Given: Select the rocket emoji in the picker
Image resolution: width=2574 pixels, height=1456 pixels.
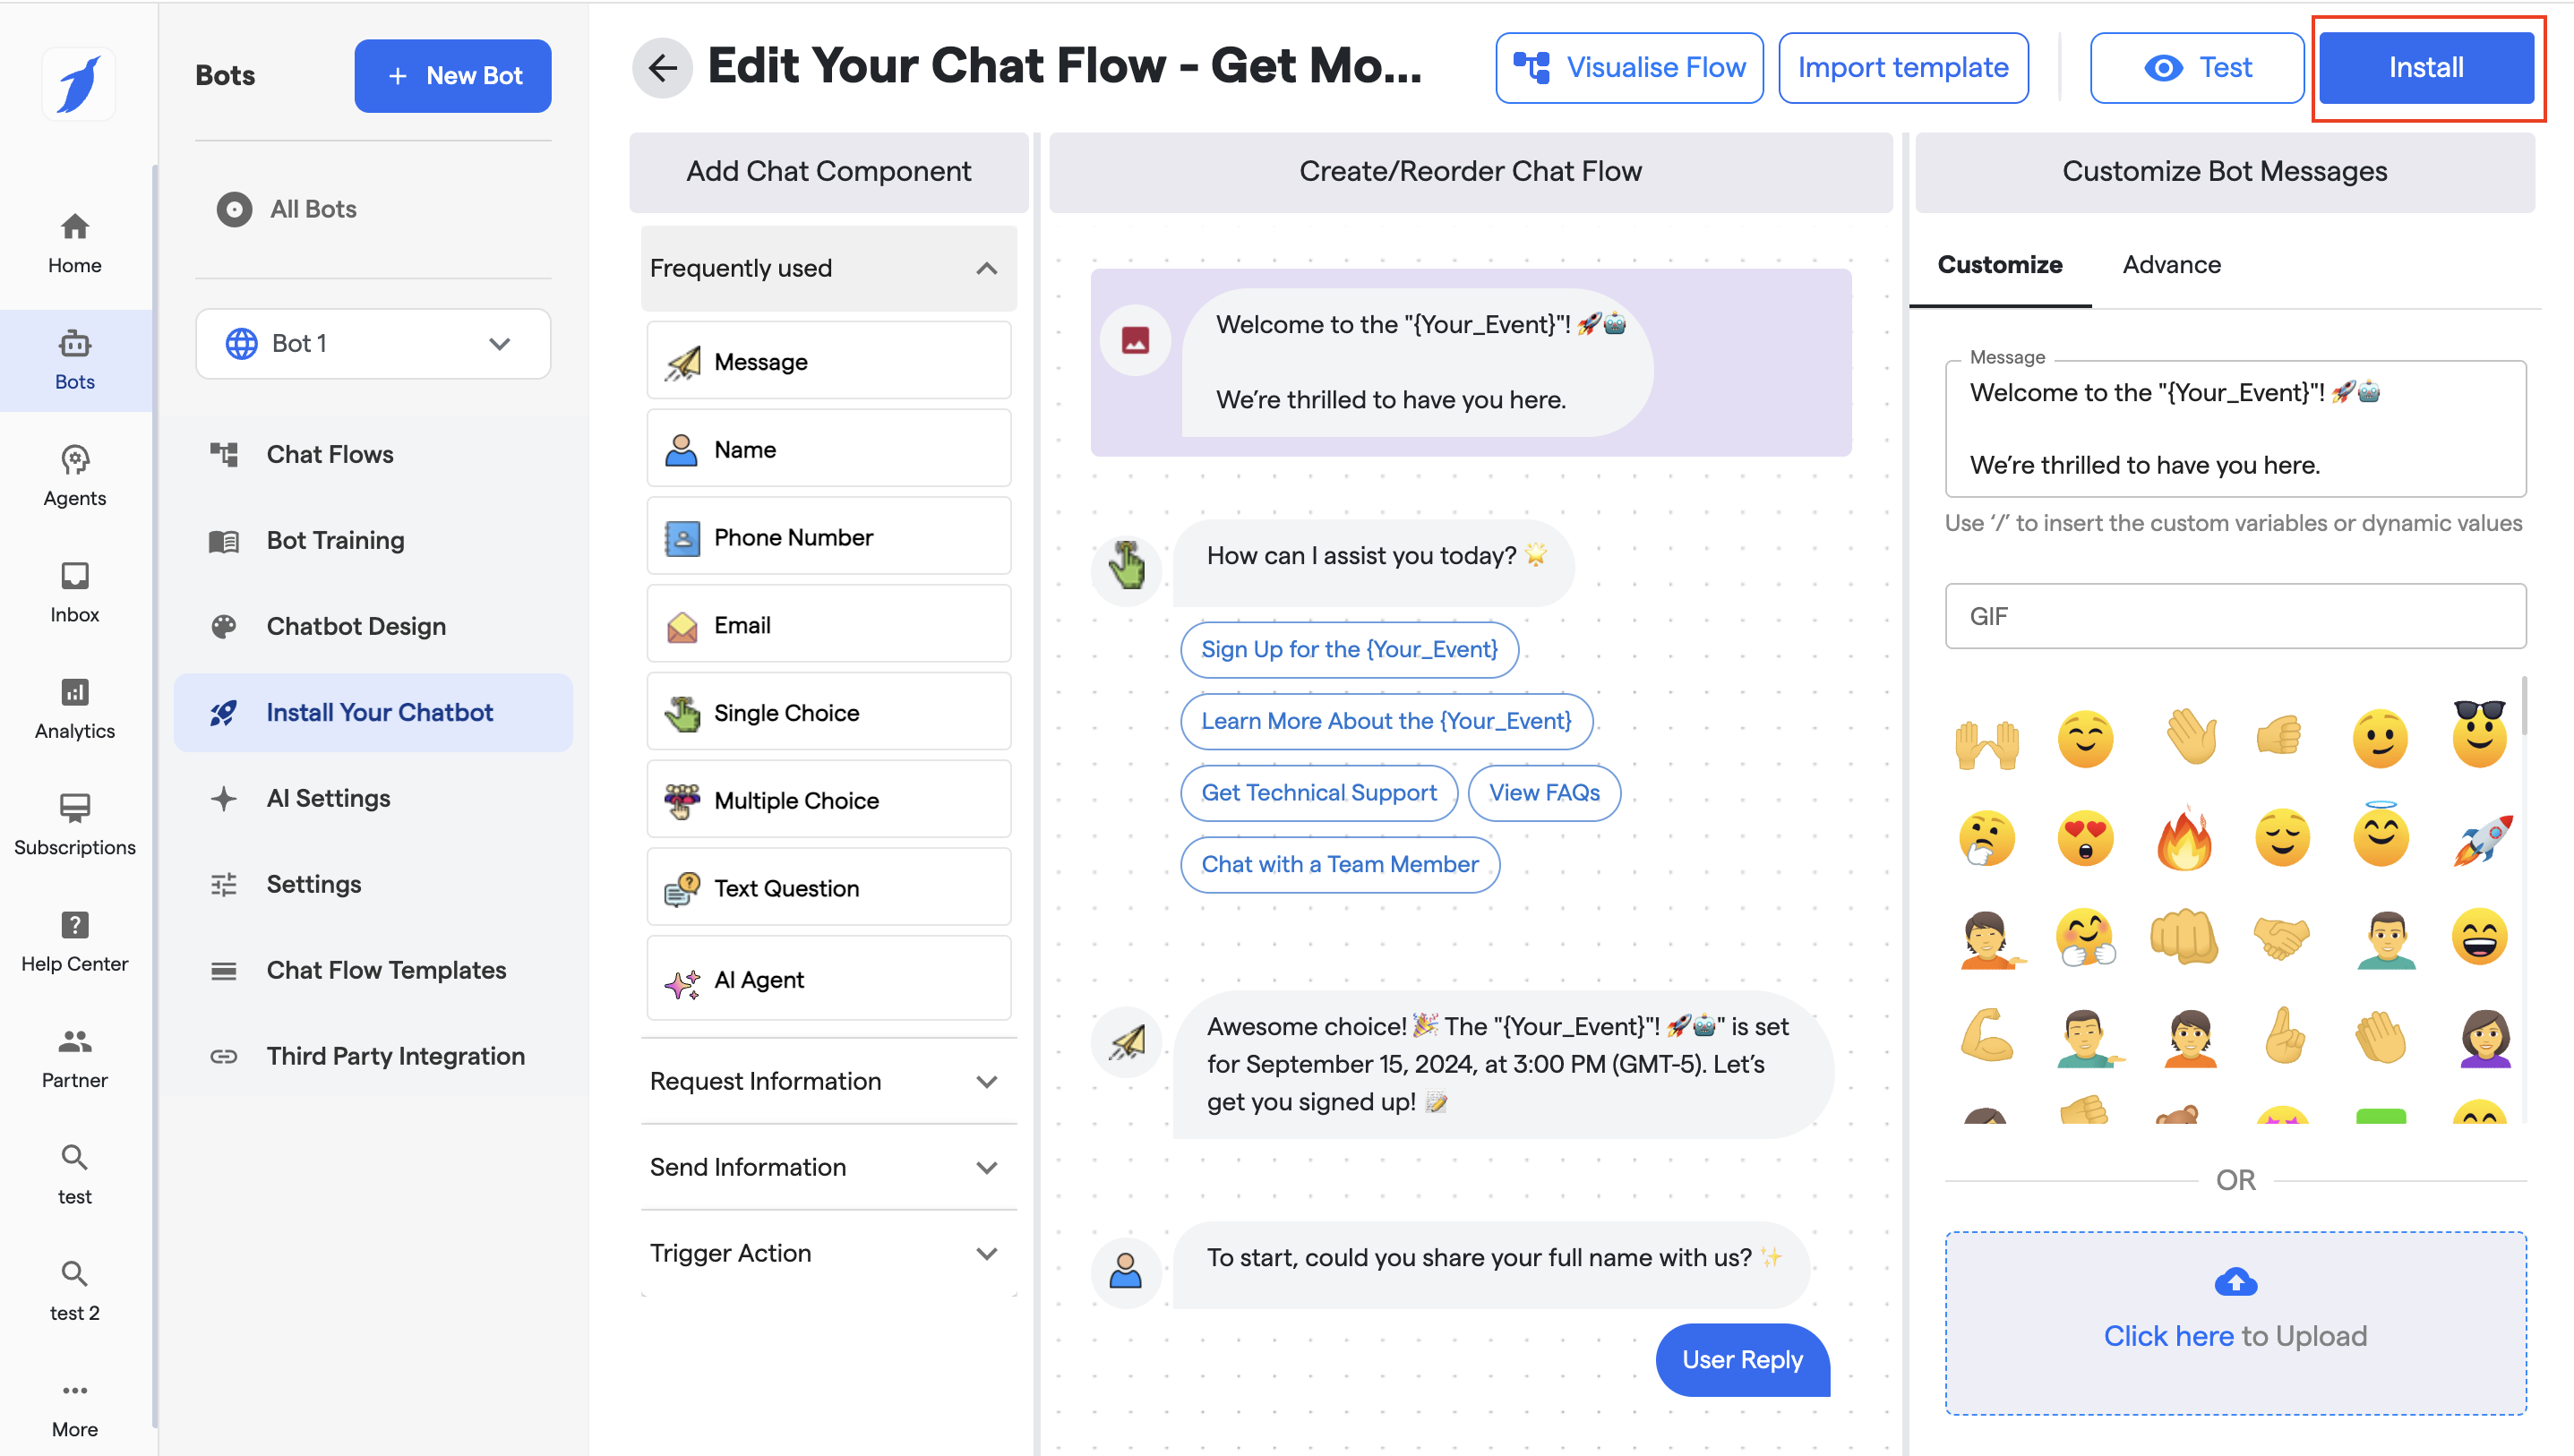Looking at the screenshot, I should pyautogui.click(x=2480, y=838).
